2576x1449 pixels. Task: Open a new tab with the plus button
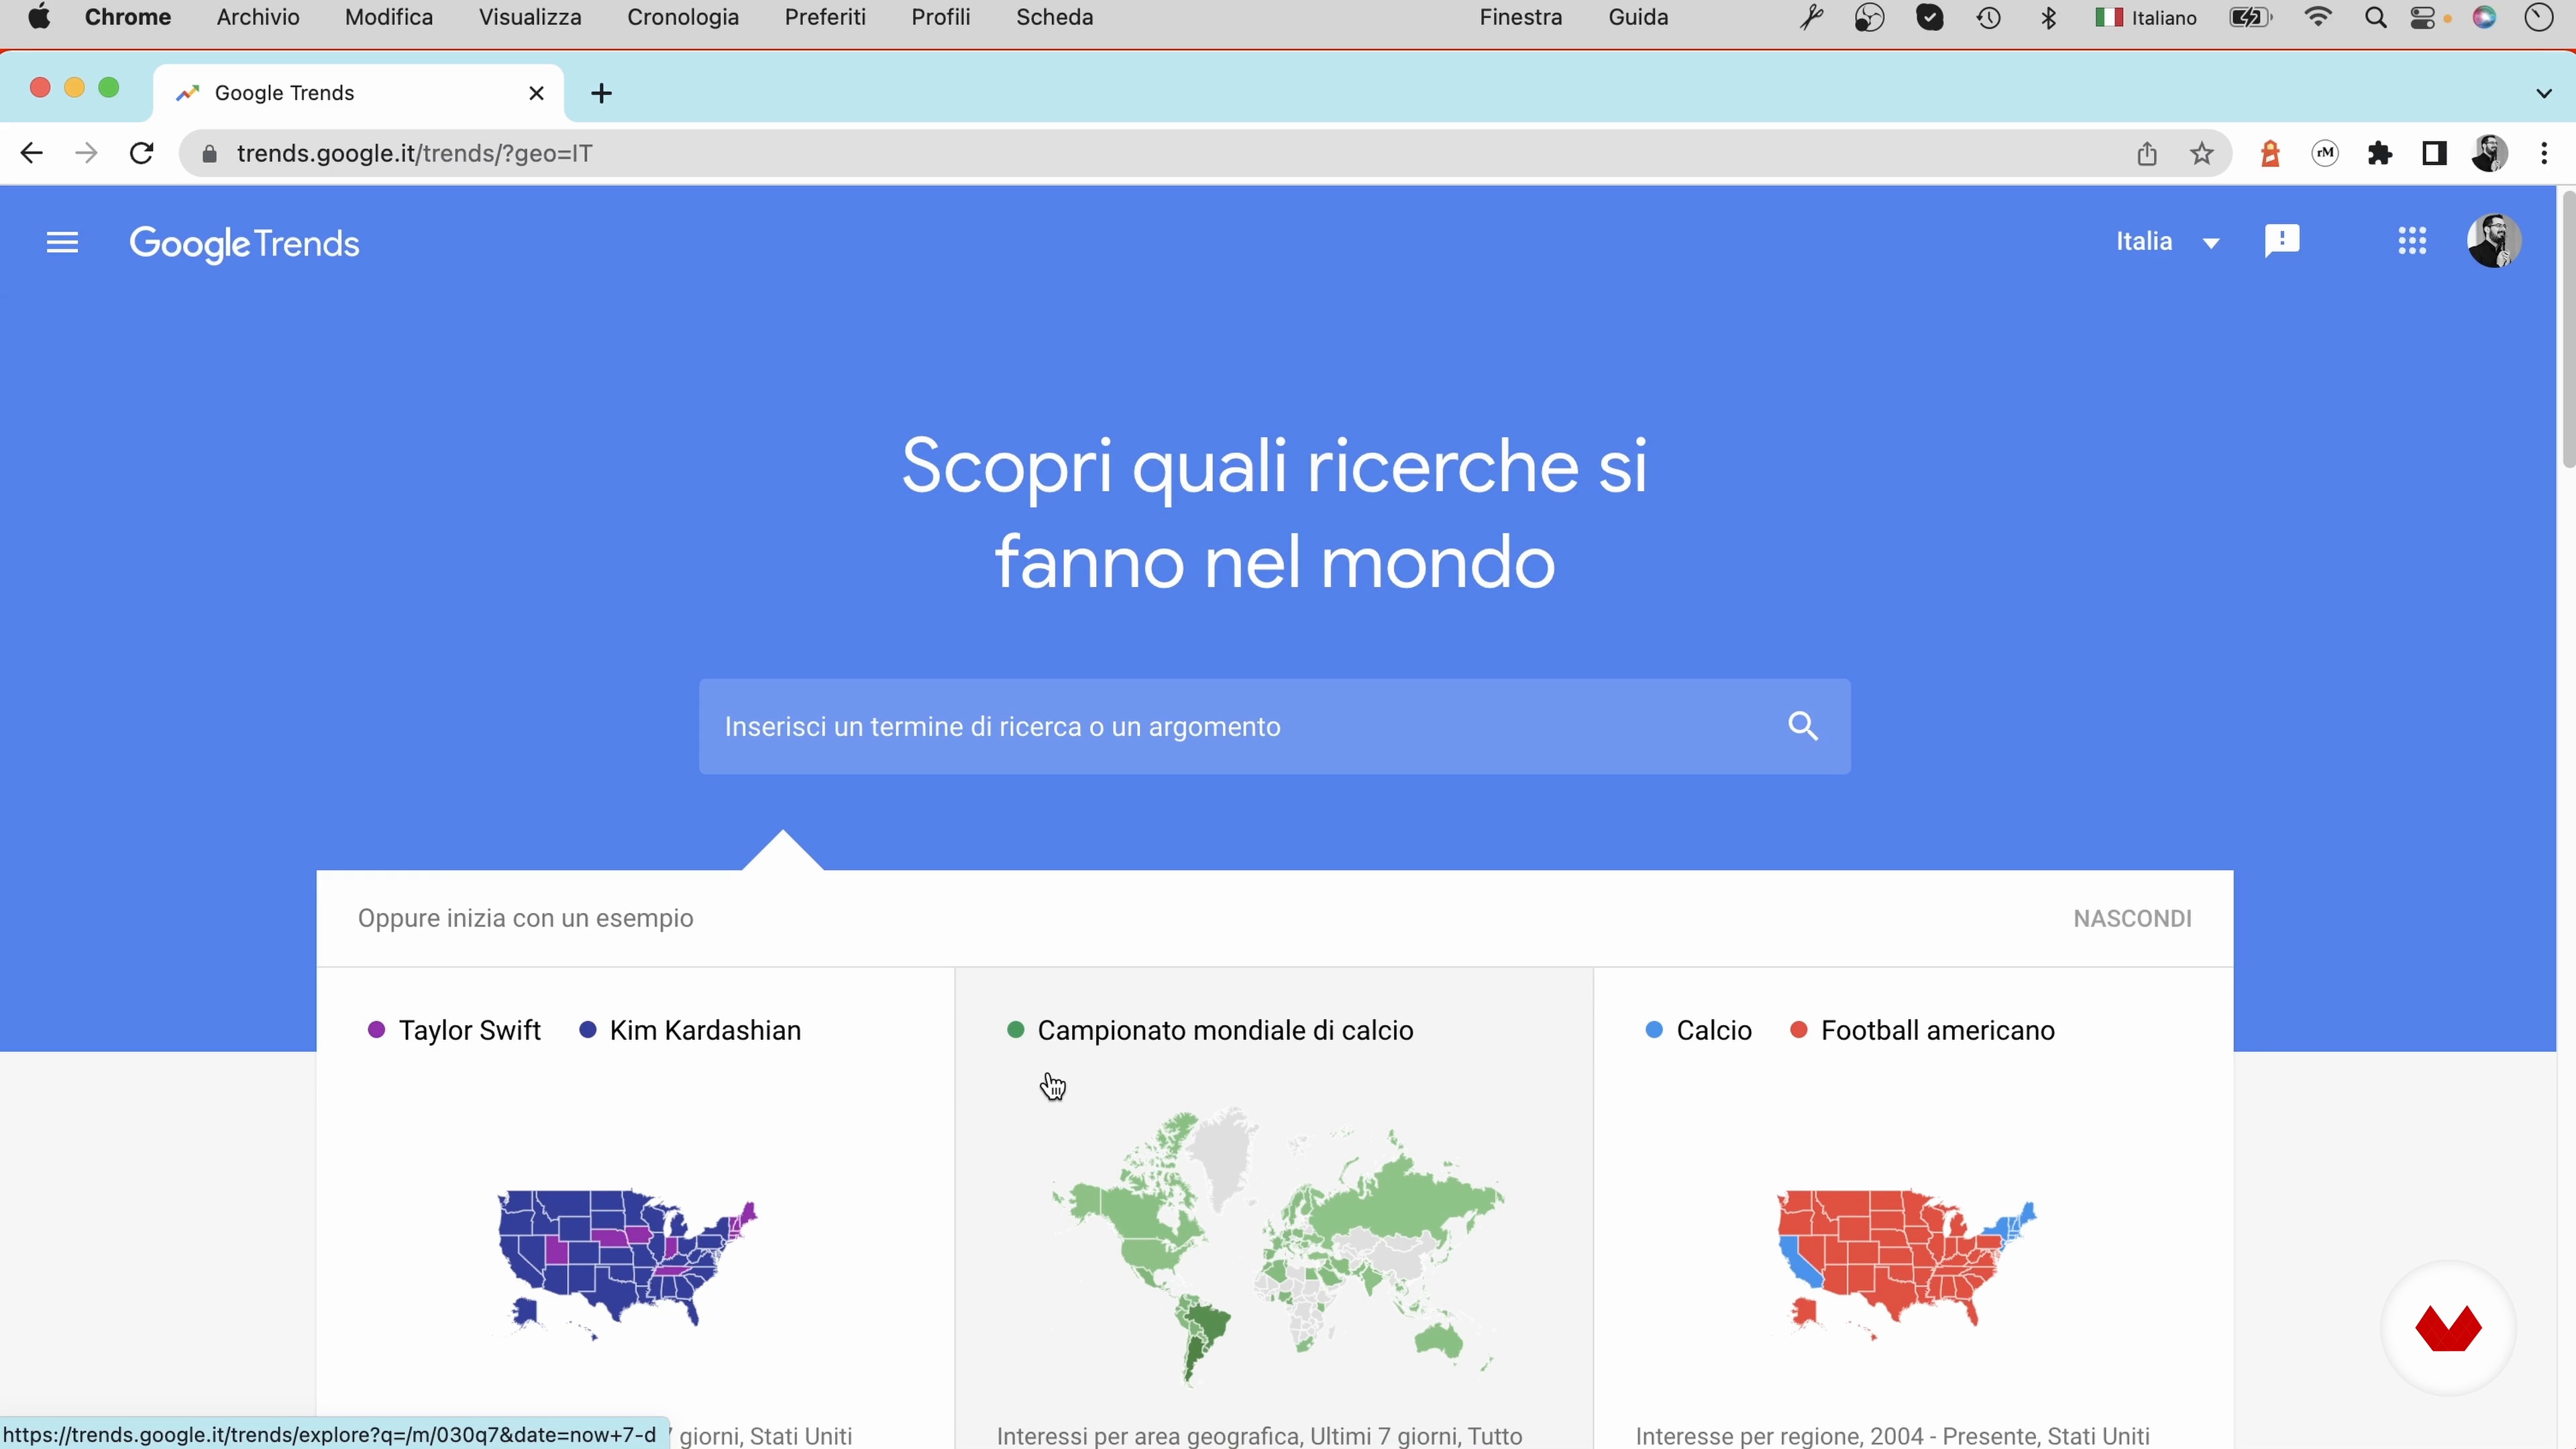(601, 93)
